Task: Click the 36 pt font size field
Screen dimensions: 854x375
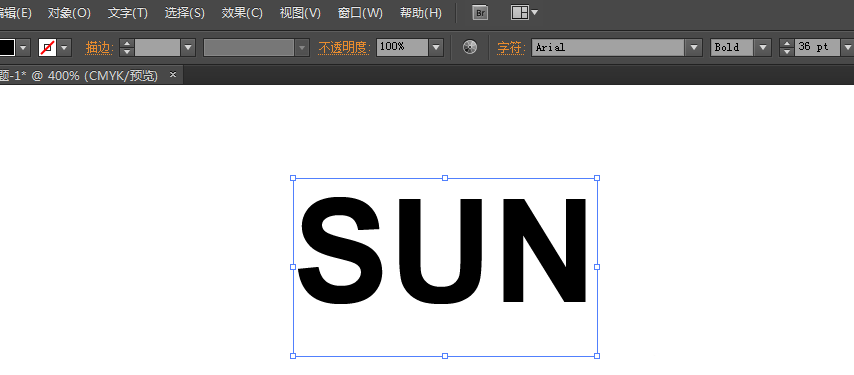Action: pyautogui.click(x=818, y=48)
